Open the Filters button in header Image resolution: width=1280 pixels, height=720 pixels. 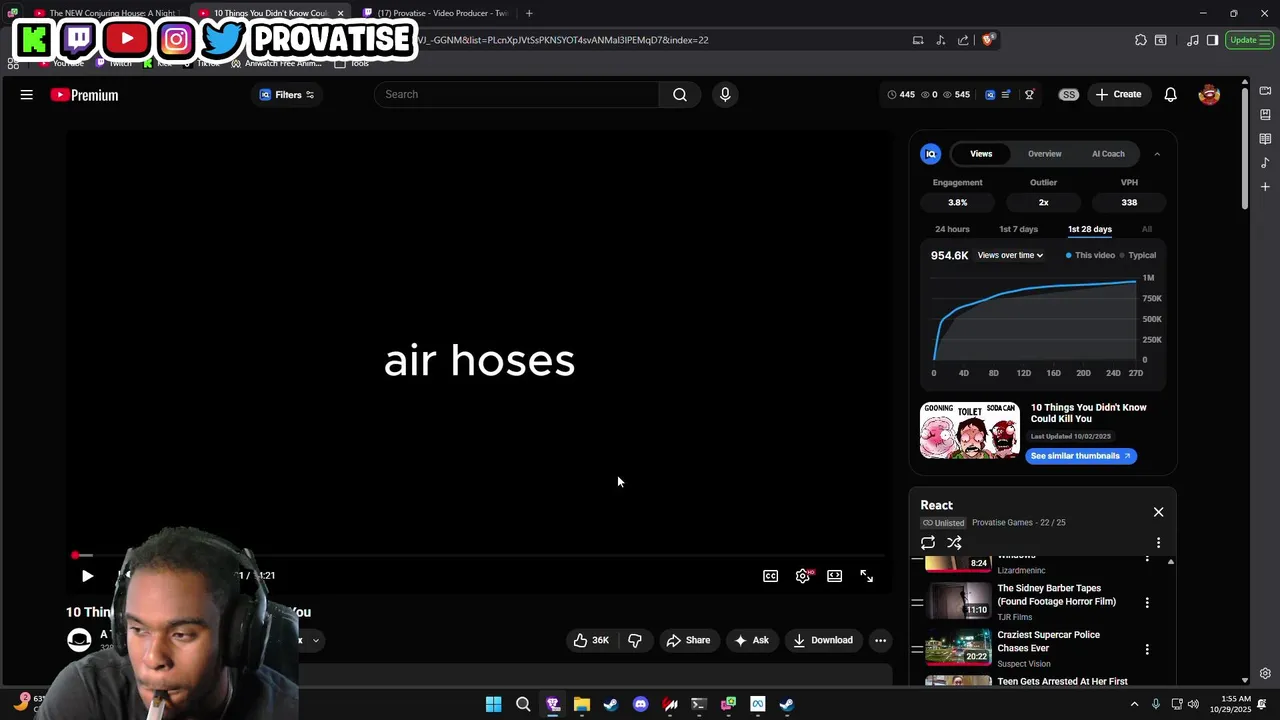tap(287, 95)
